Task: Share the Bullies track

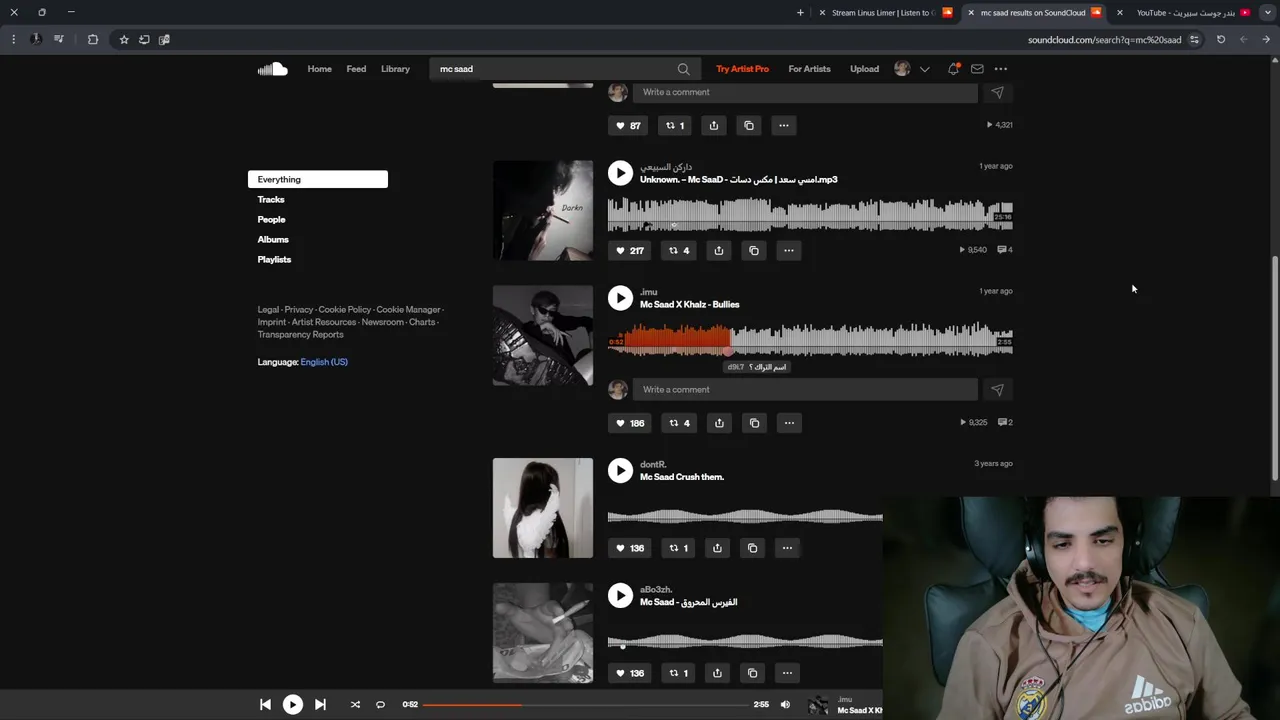Action: 719,423
